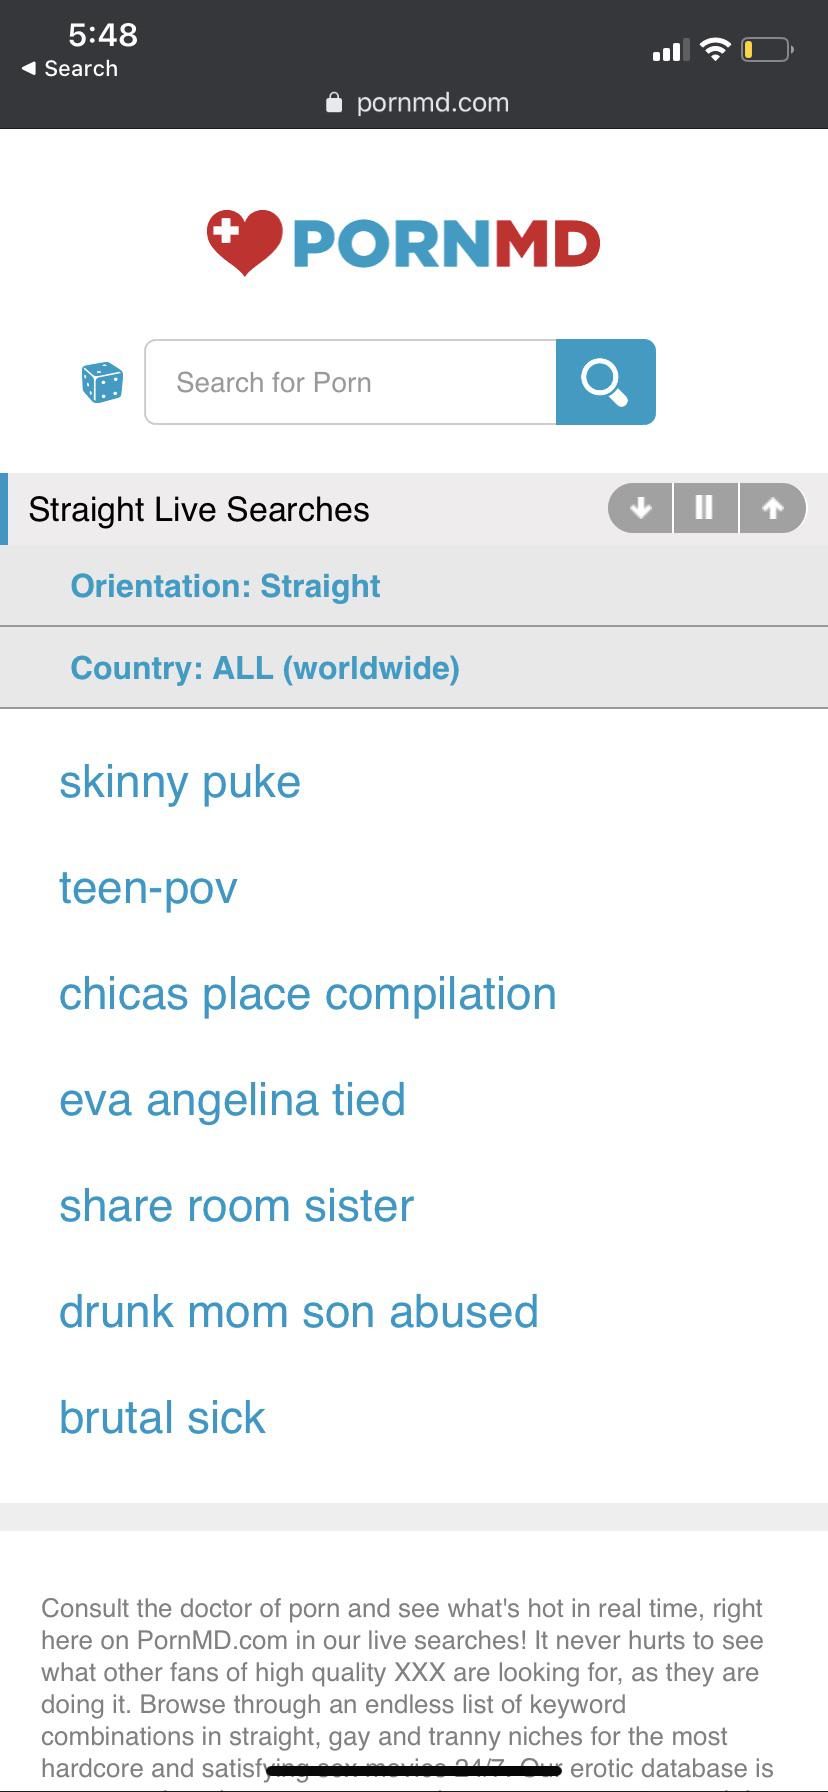This screenshot has height=1792, width=828.
Task: Expand the Straight Live Searches section
Action: (197, 508)
